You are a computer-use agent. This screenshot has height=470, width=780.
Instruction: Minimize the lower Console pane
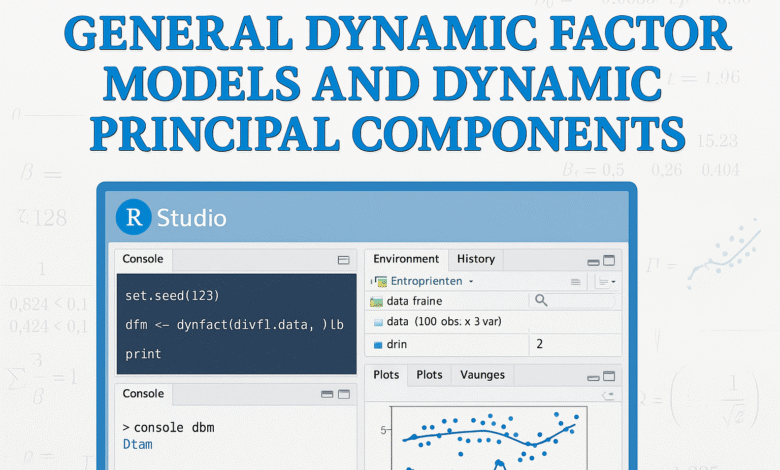[x=327, y=395]
